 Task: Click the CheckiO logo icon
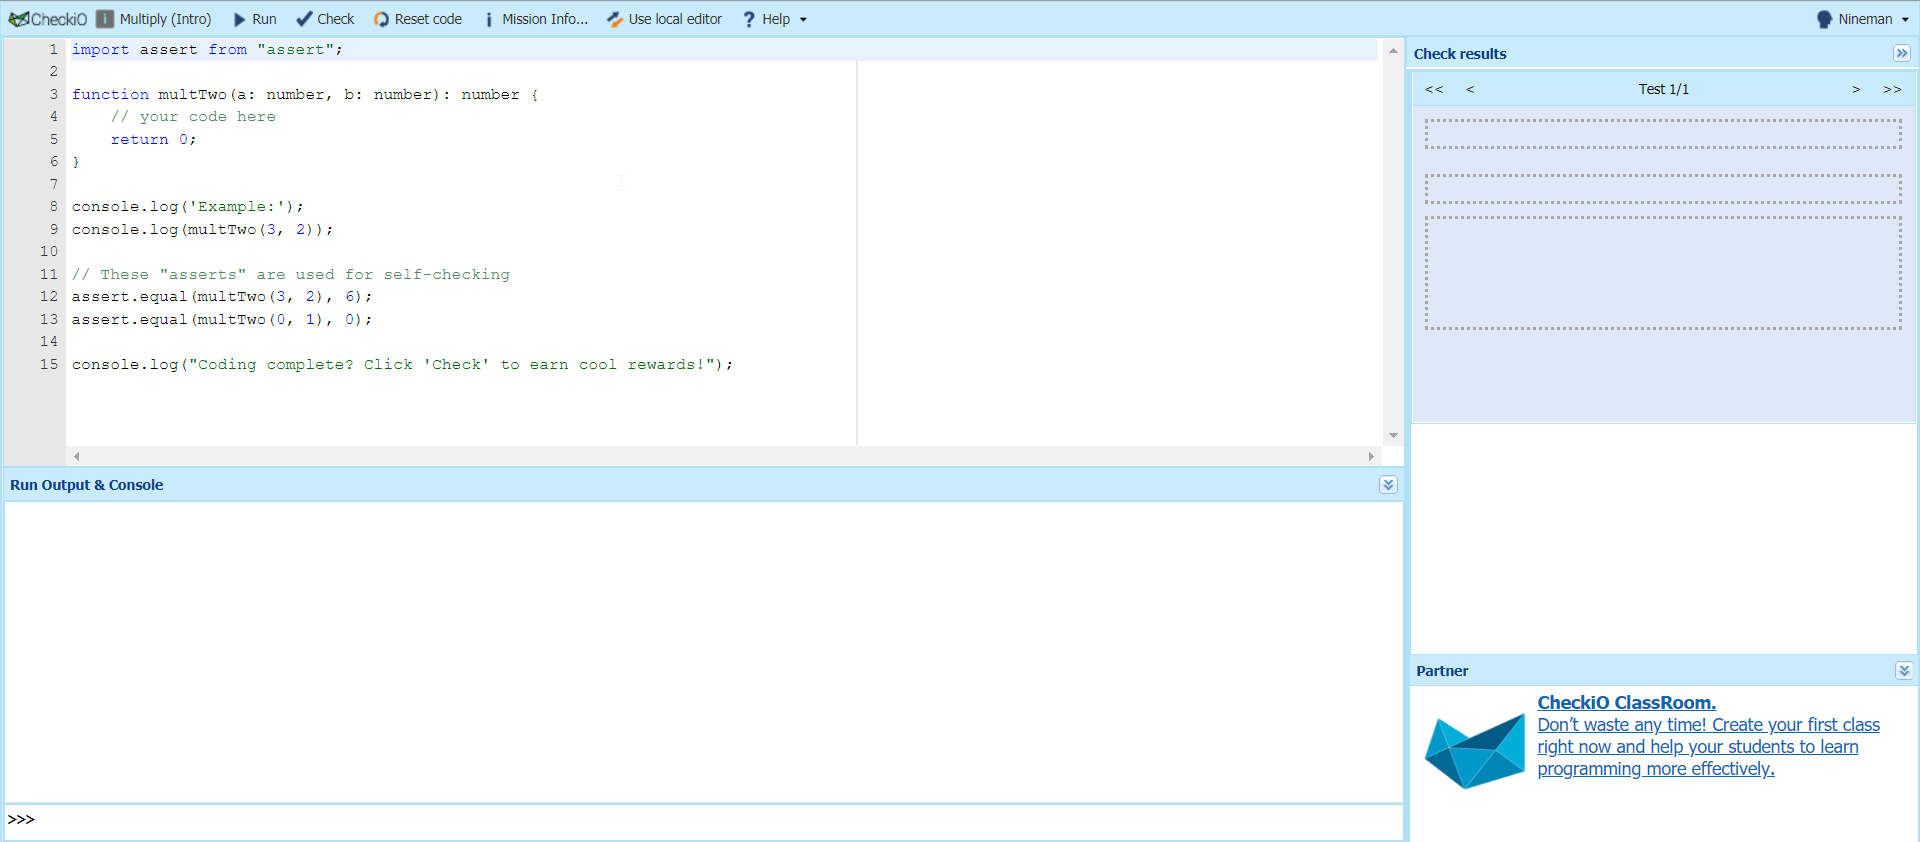click(x=47, y=19)
